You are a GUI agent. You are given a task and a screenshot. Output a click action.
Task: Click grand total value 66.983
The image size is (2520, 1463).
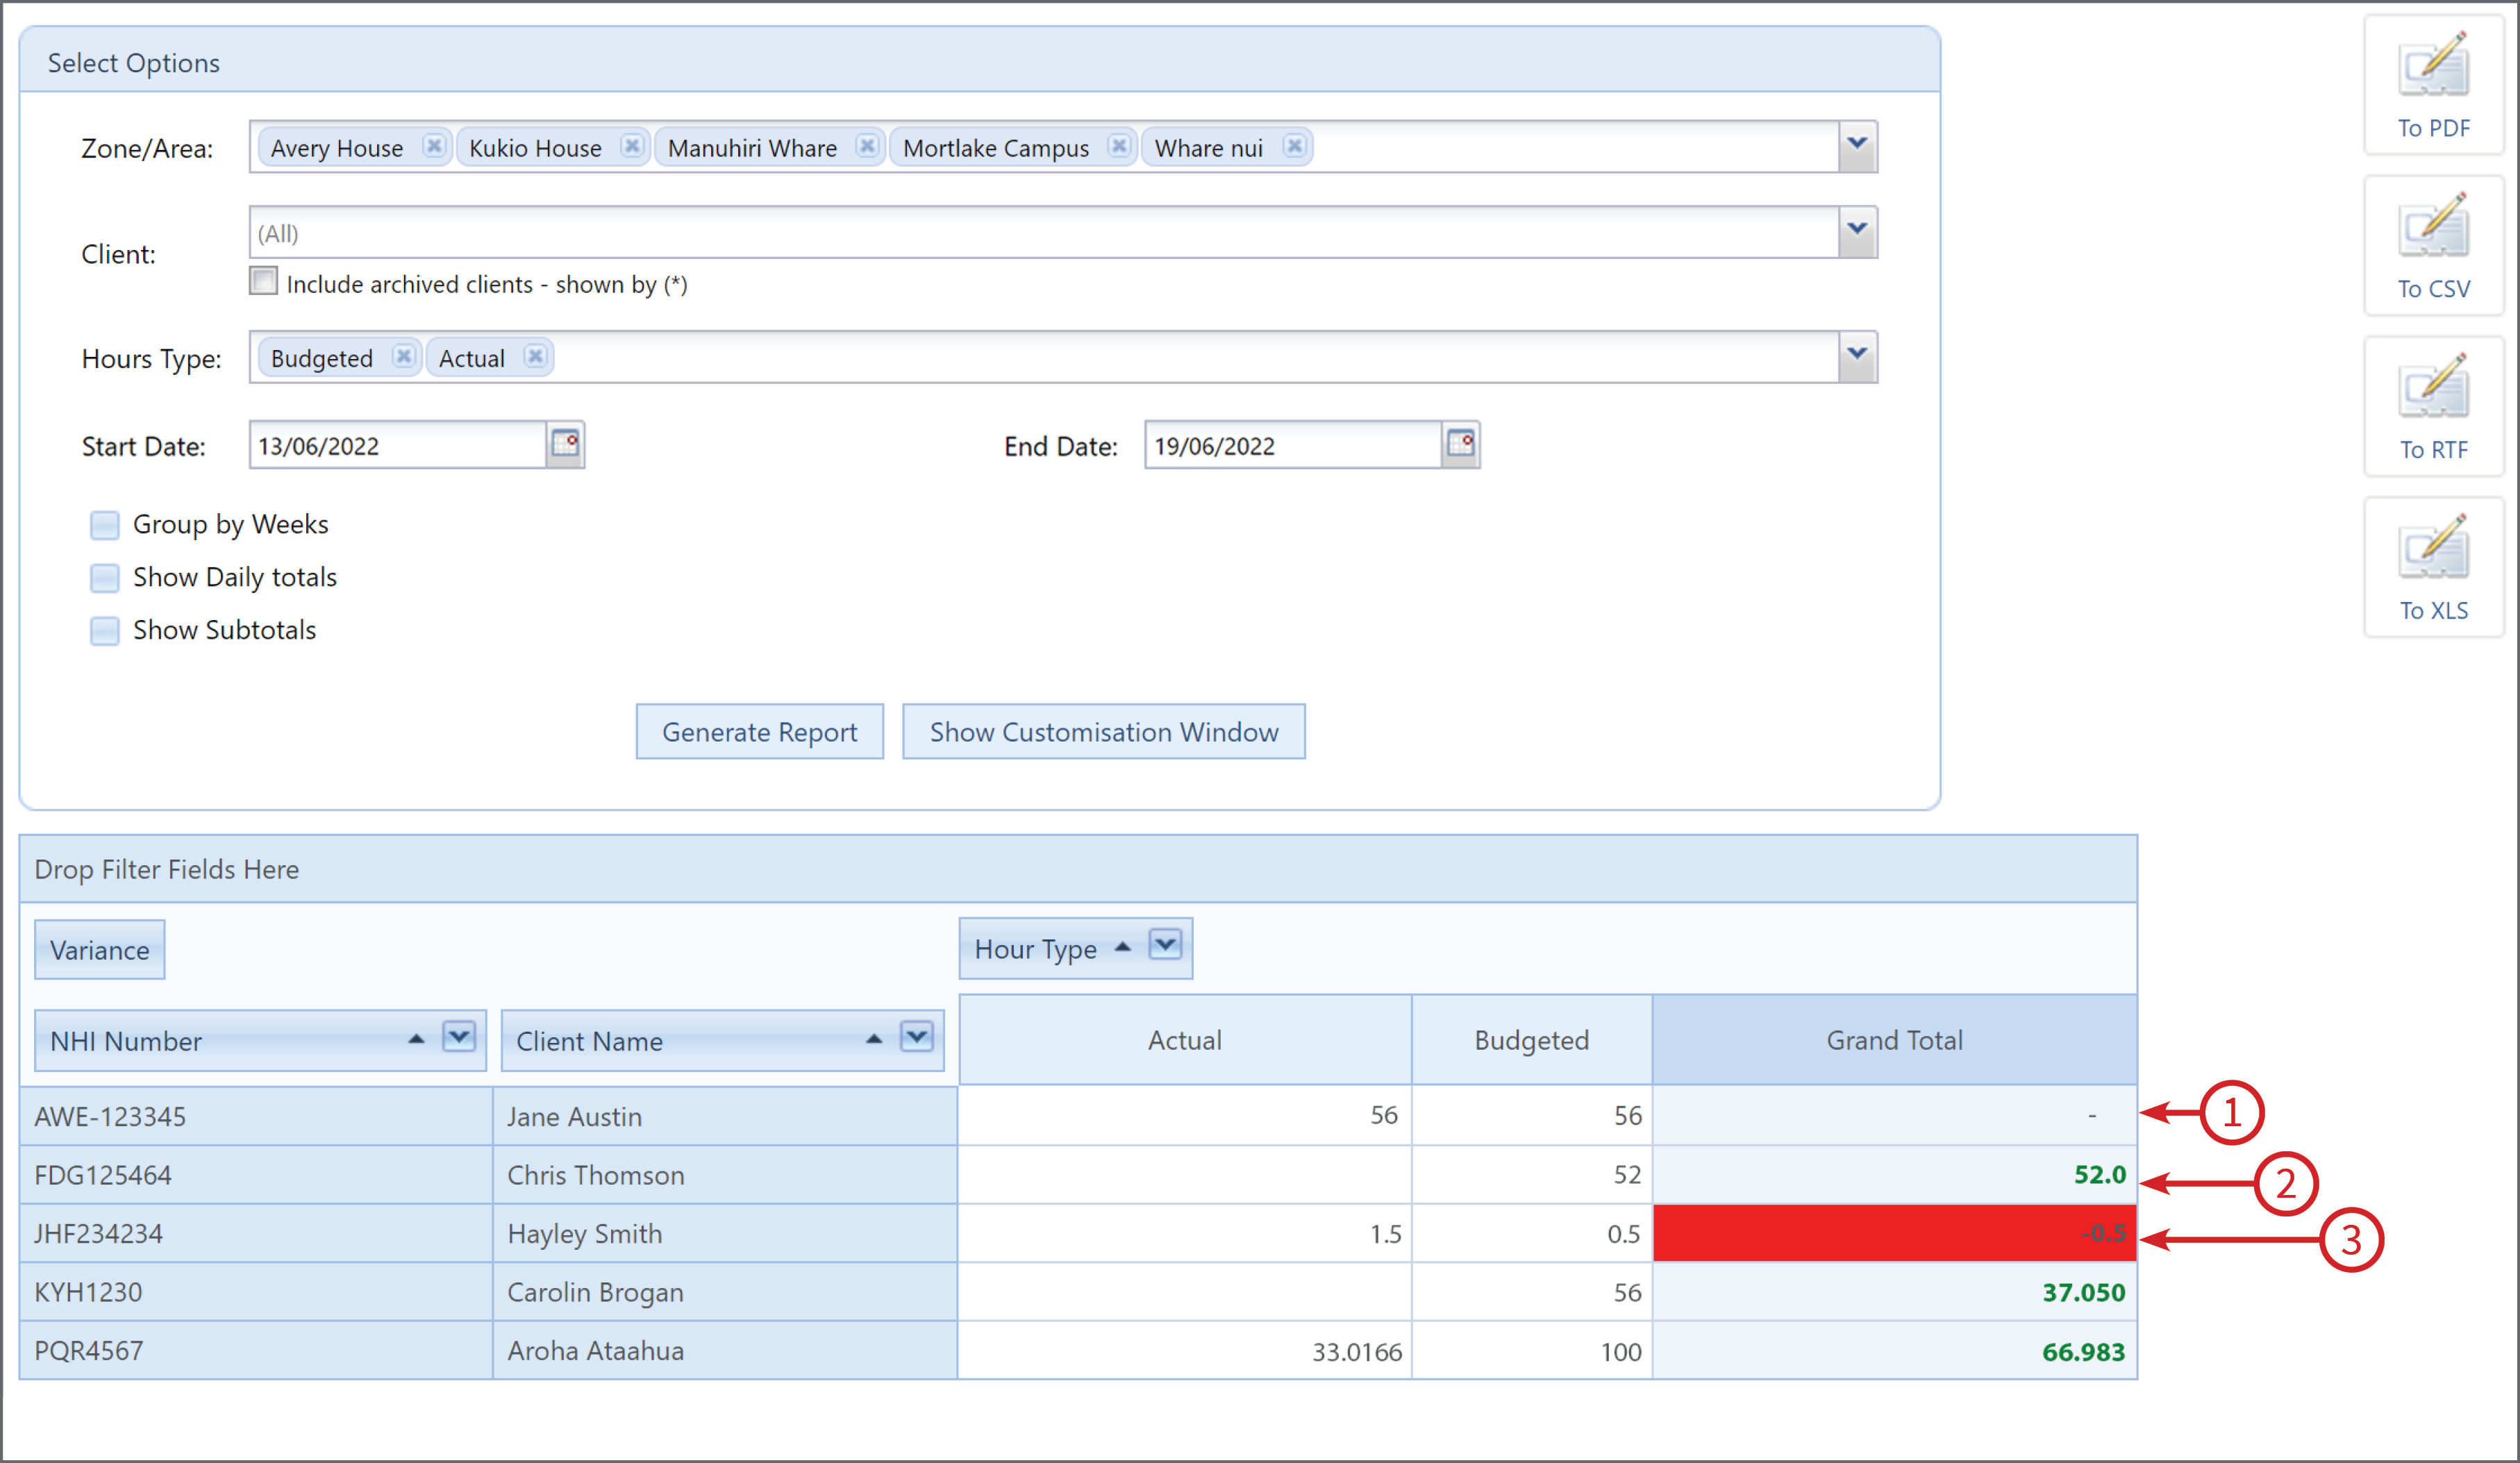pyautogui.click(x=2084, y=1351)
